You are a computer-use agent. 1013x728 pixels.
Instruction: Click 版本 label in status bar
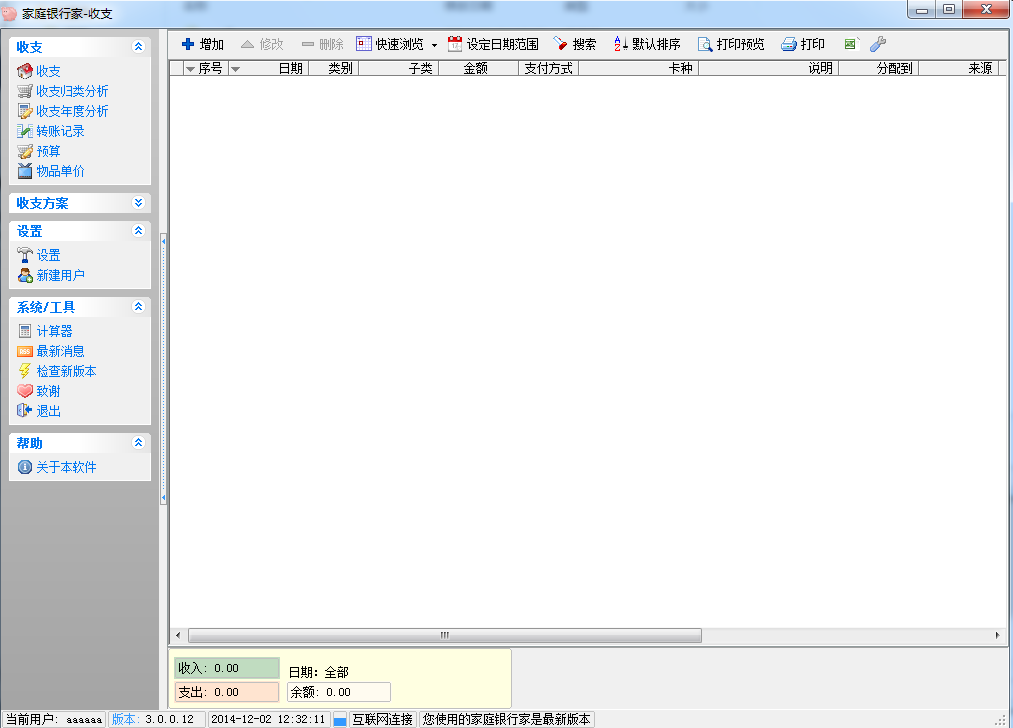(x=125, y=719)
